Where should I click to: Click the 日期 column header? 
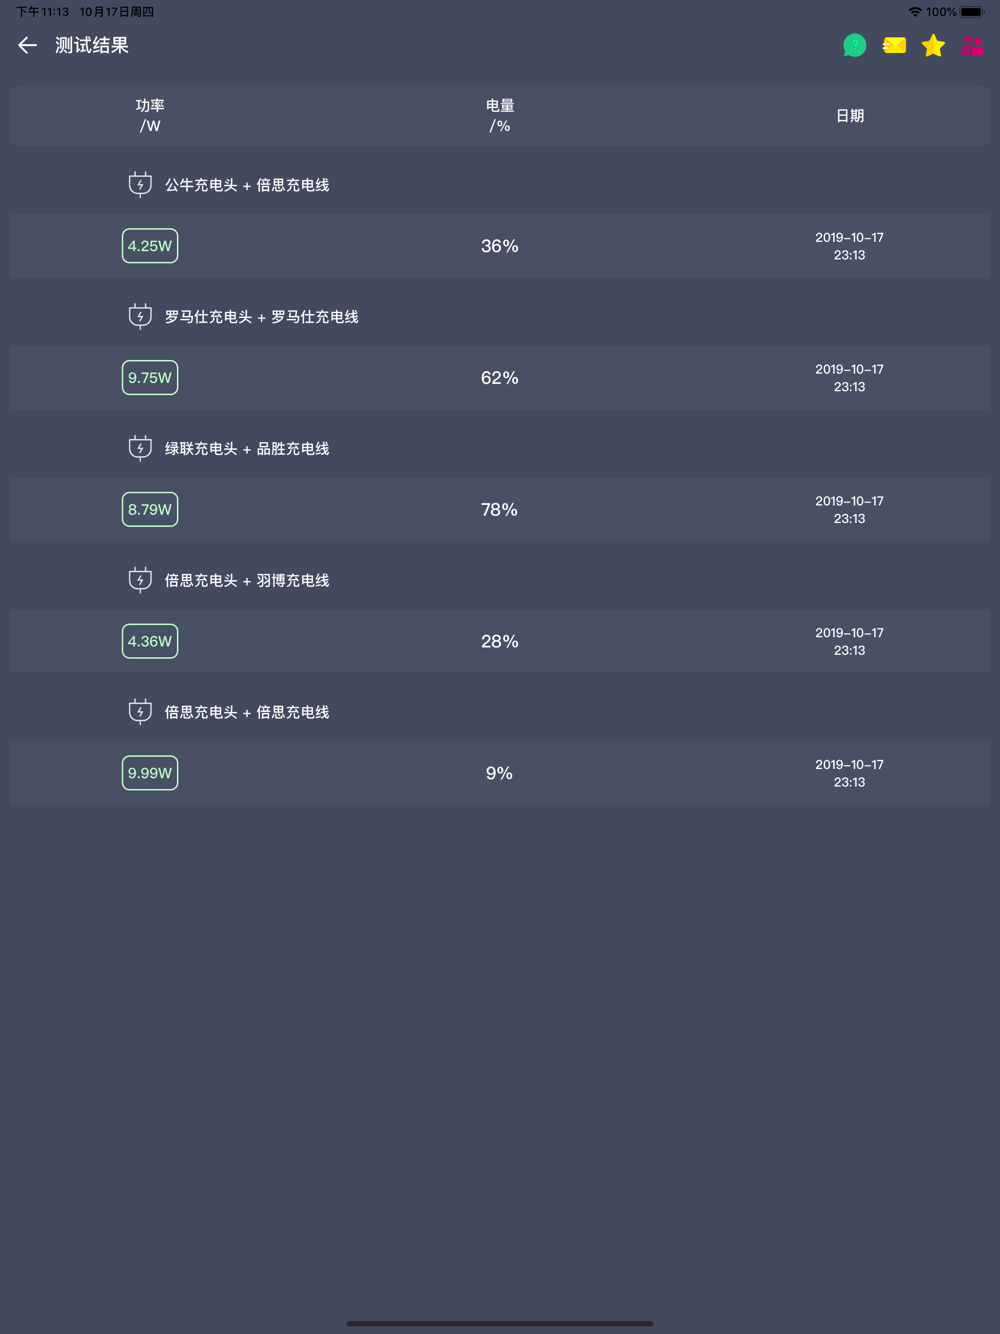click(850, 116)
